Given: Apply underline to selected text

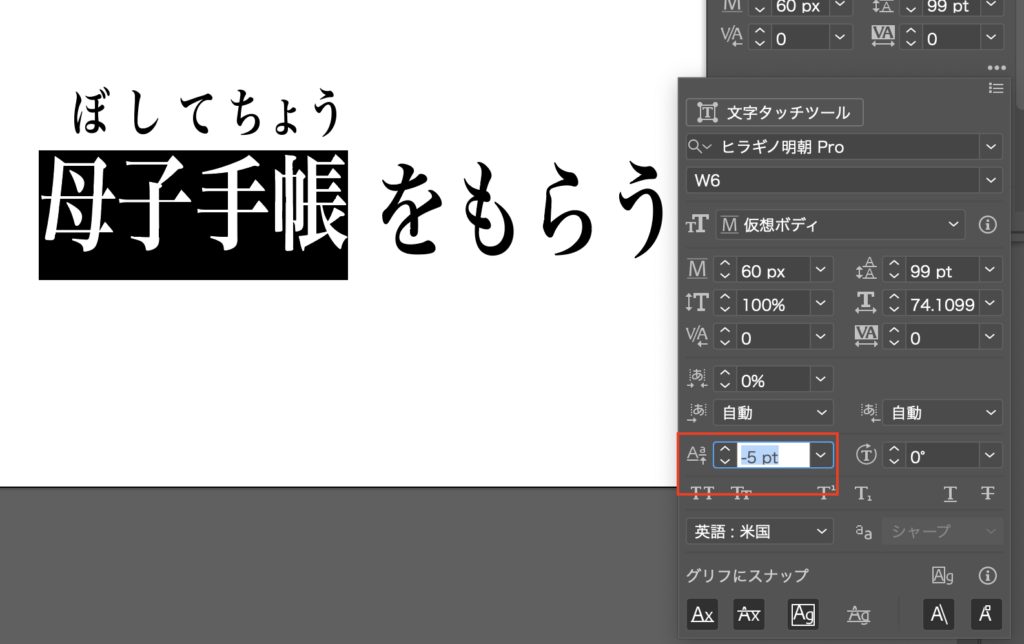Looking at the screenshot, I should pyautogui.click(x=950, y=492).
